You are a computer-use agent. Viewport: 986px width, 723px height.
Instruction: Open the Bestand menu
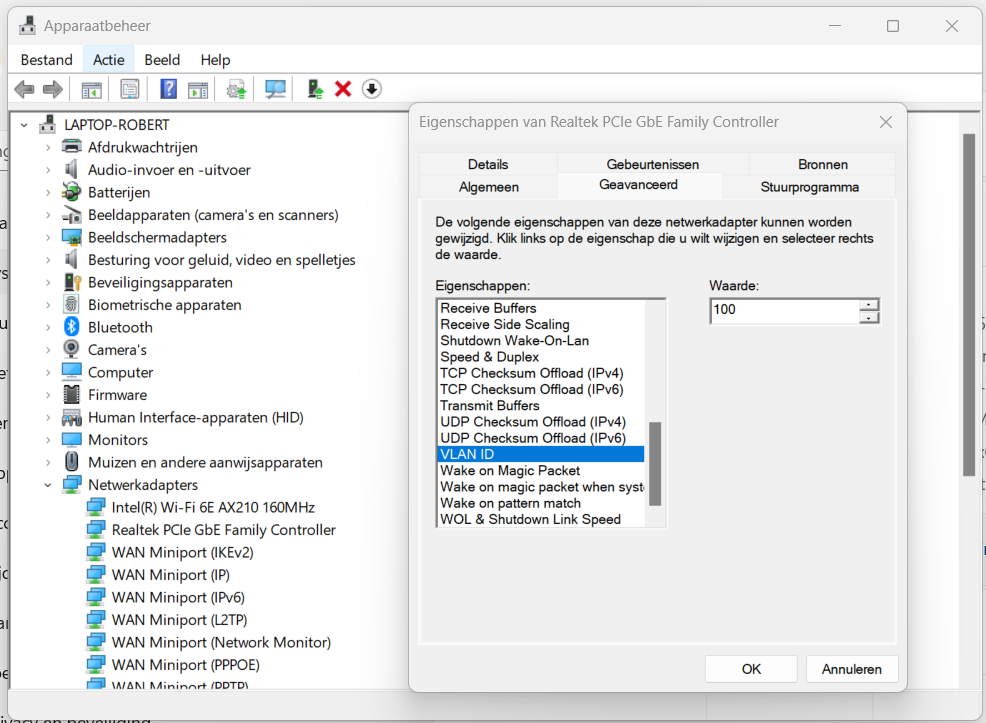[x=47, y=60]
